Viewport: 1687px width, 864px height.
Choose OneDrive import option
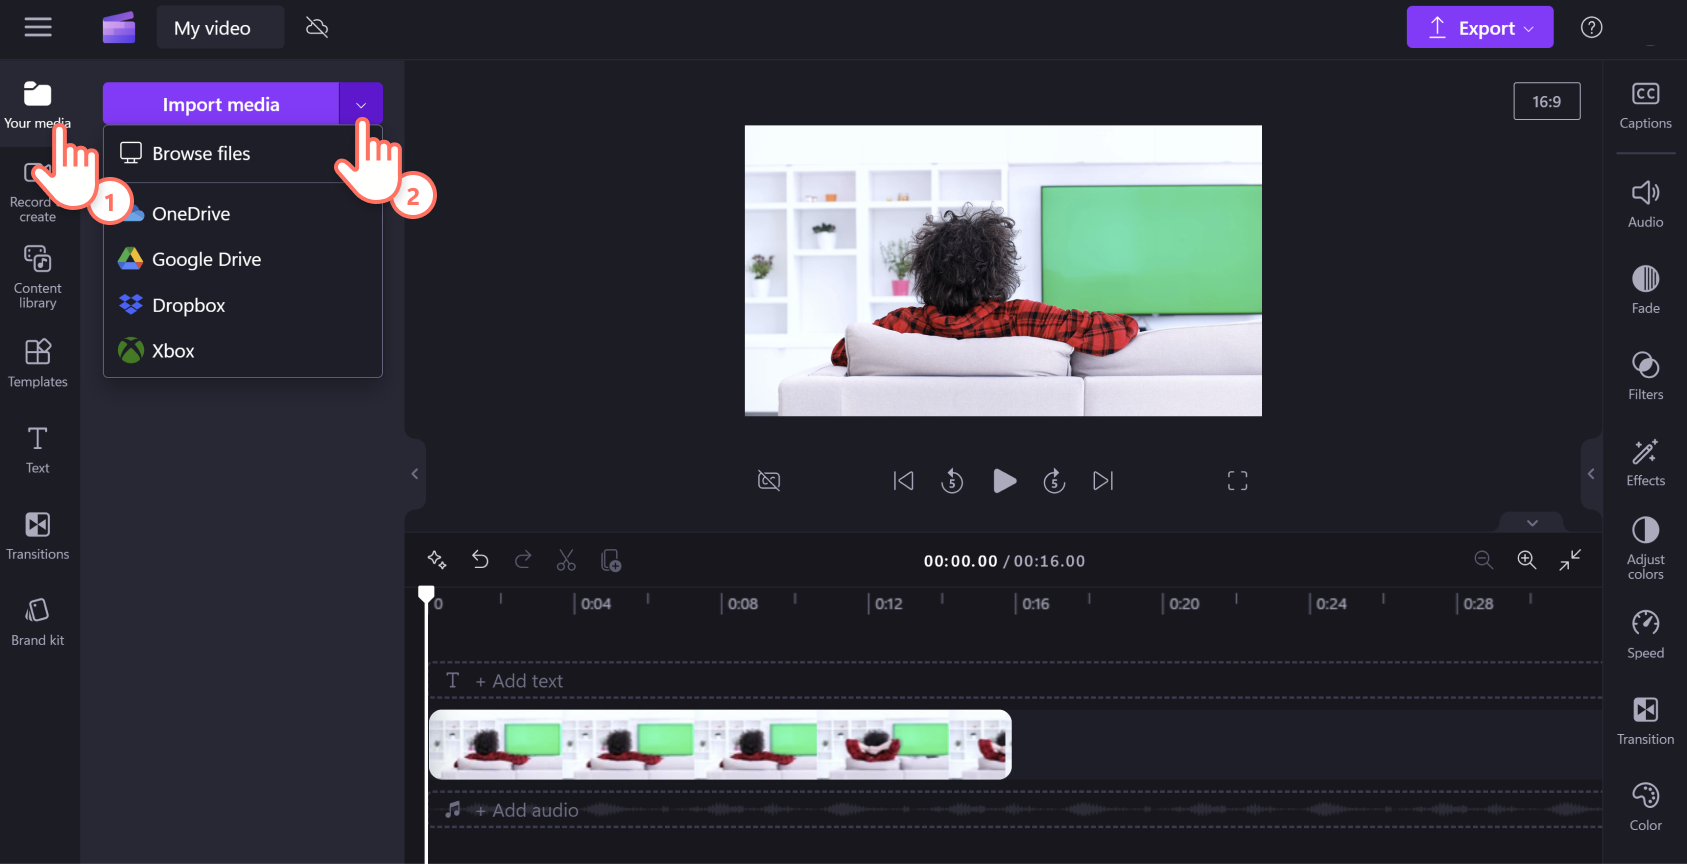coord(243,214)
